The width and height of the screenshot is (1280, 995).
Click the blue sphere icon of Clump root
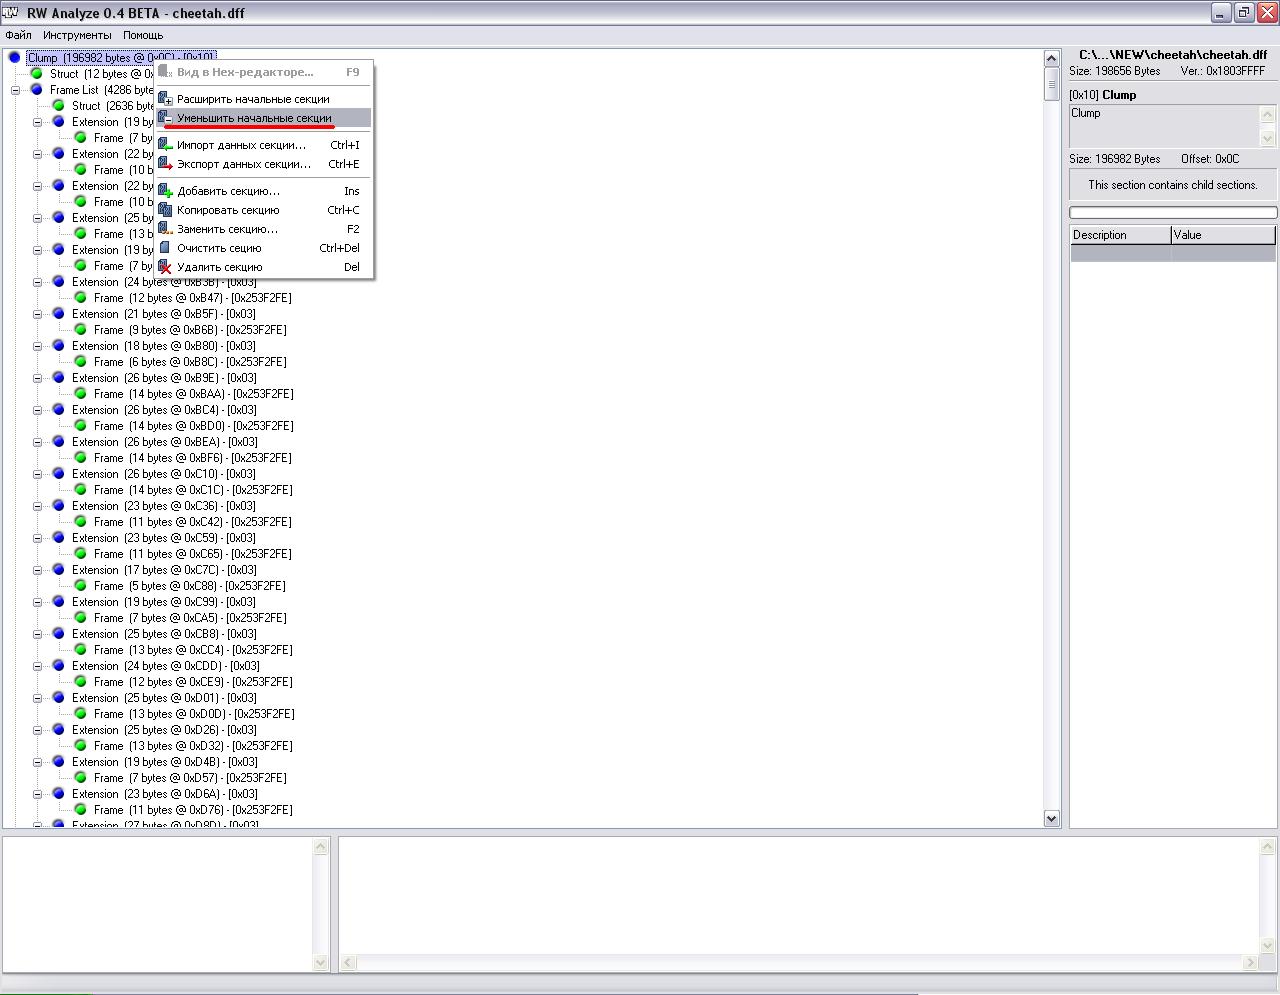14,58
